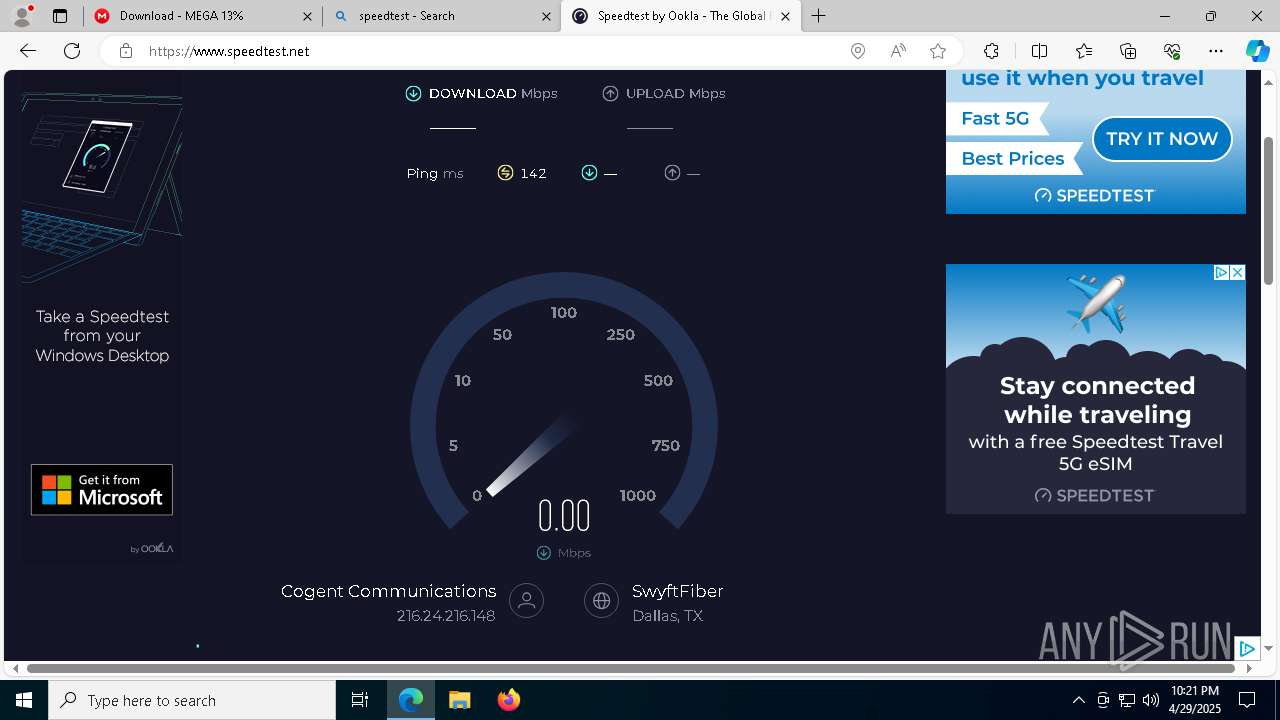Show hidden system tray icons
Image resolution: width=1280 pixels, height=720 pixels.
pyautogui.click(x=1078, y=700)
